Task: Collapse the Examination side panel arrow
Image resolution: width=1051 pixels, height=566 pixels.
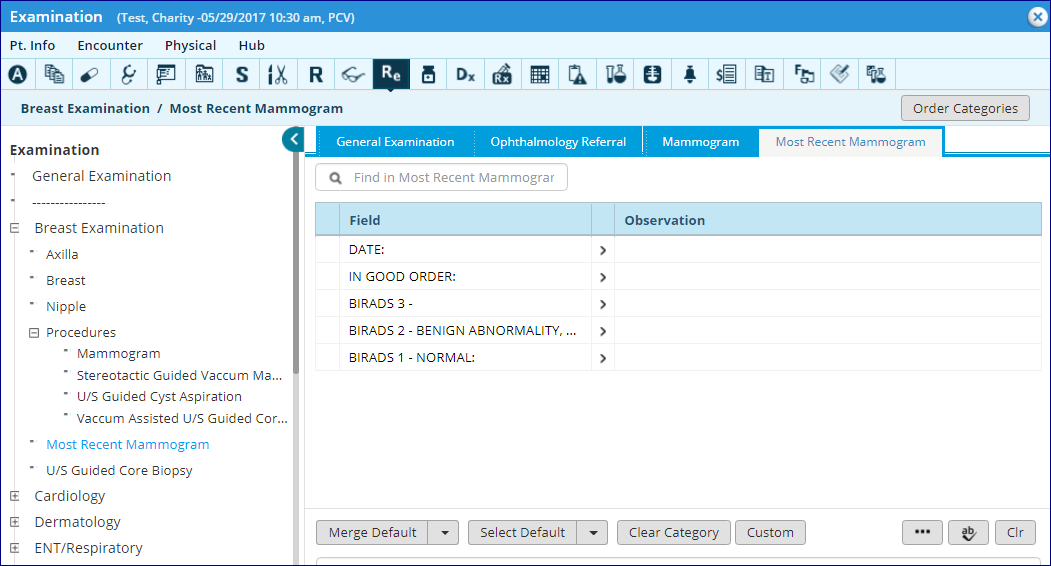Action: coord(293,139)
